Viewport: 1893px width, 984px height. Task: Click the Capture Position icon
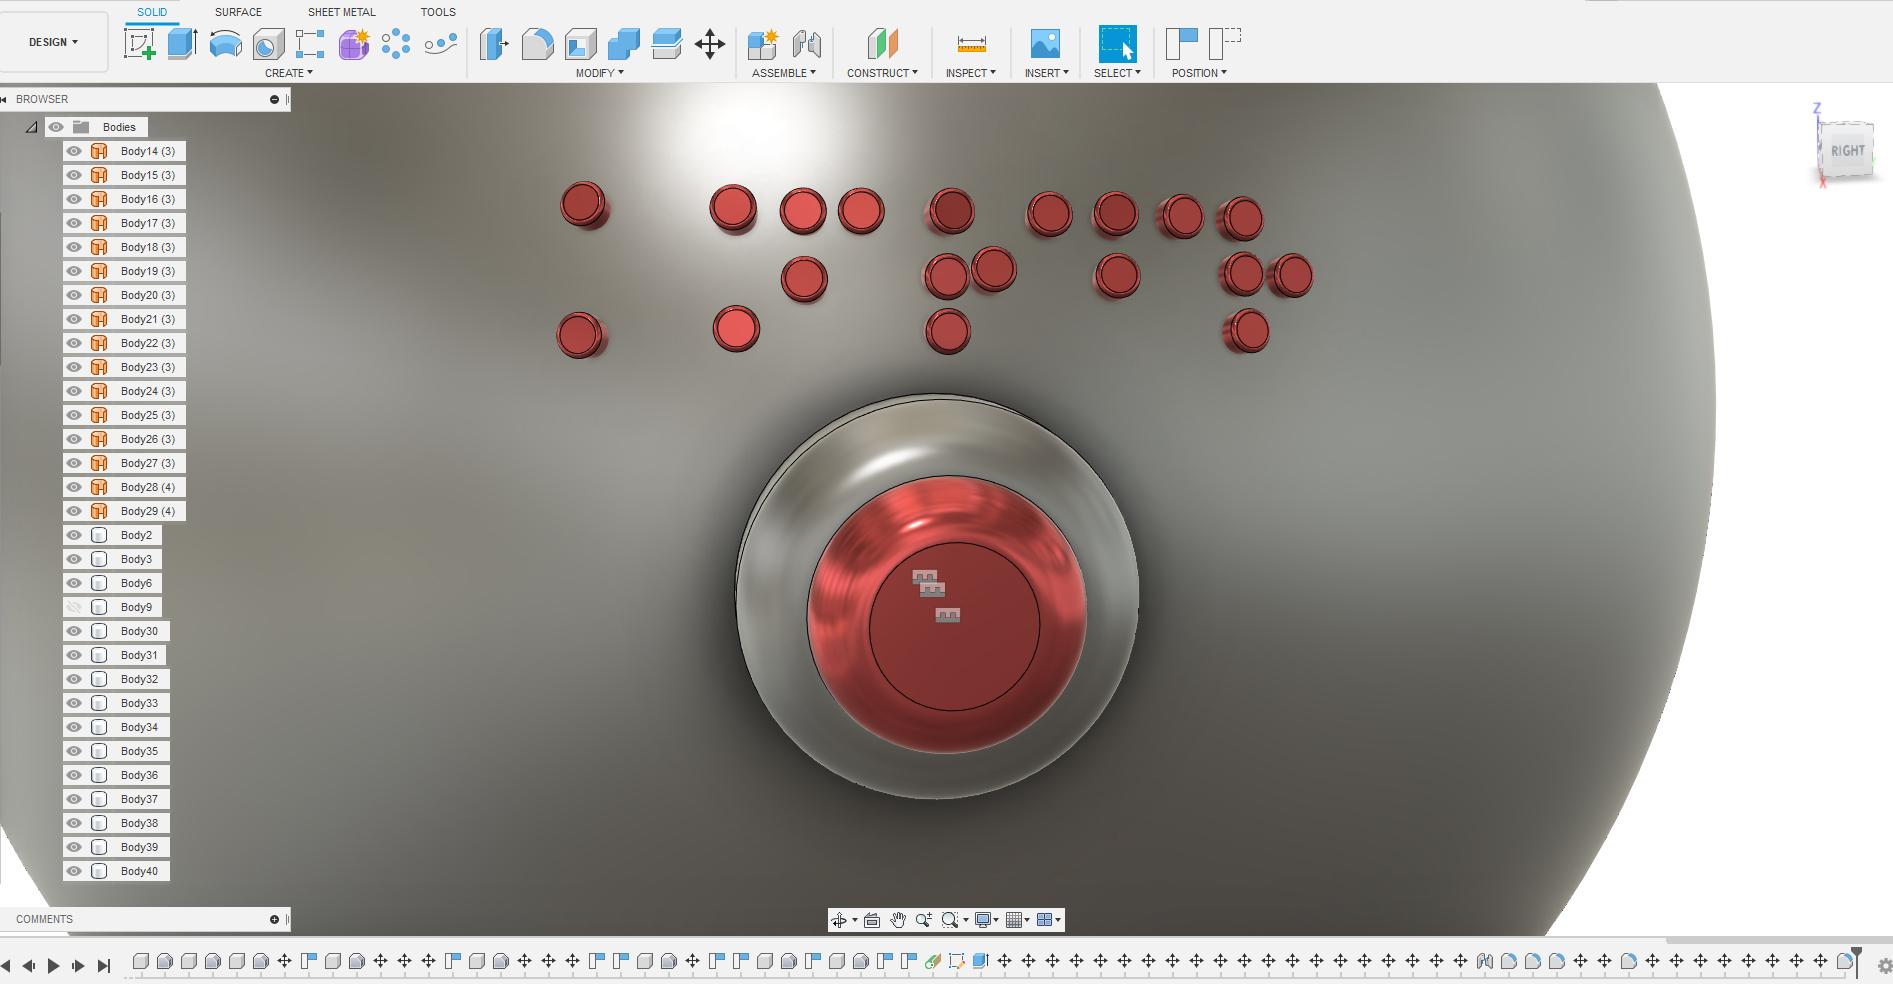click(1182, 44)
